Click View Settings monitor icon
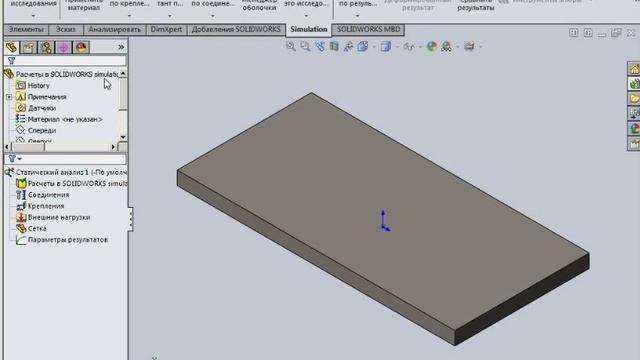This screenshot has width=640, height=360. click(469, 47)
